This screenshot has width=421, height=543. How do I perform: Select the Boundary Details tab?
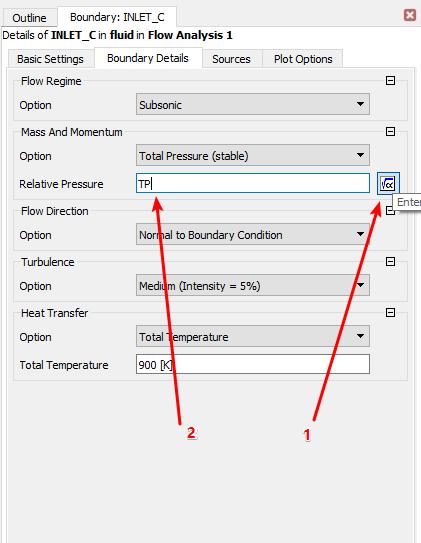(x=148, y=58)
